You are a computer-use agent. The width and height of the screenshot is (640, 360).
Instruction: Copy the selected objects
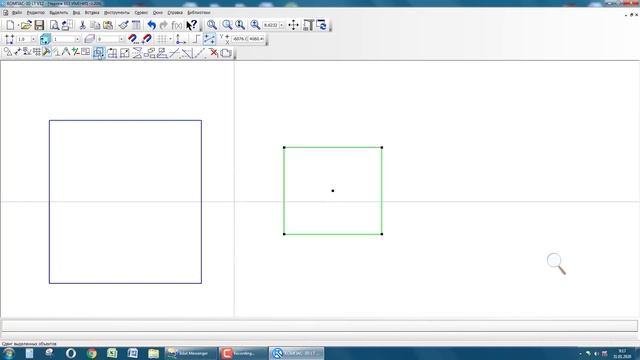point(95,25)
